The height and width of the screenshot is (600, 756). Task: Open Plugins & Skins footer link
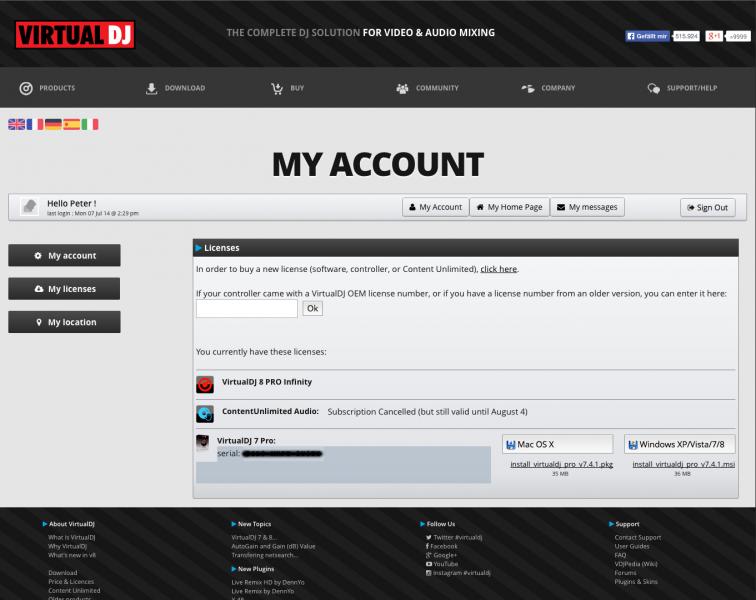click(636, 582)
